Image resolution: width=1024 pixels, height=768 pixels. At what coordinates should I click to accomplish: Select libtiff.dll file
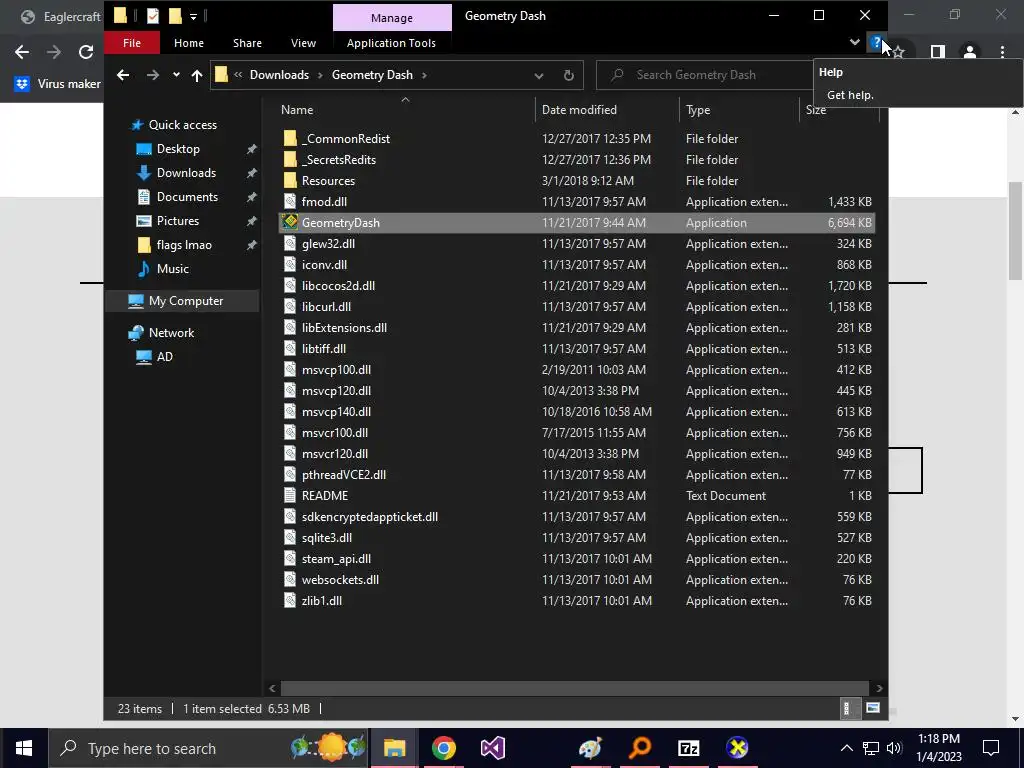point(323,349)
